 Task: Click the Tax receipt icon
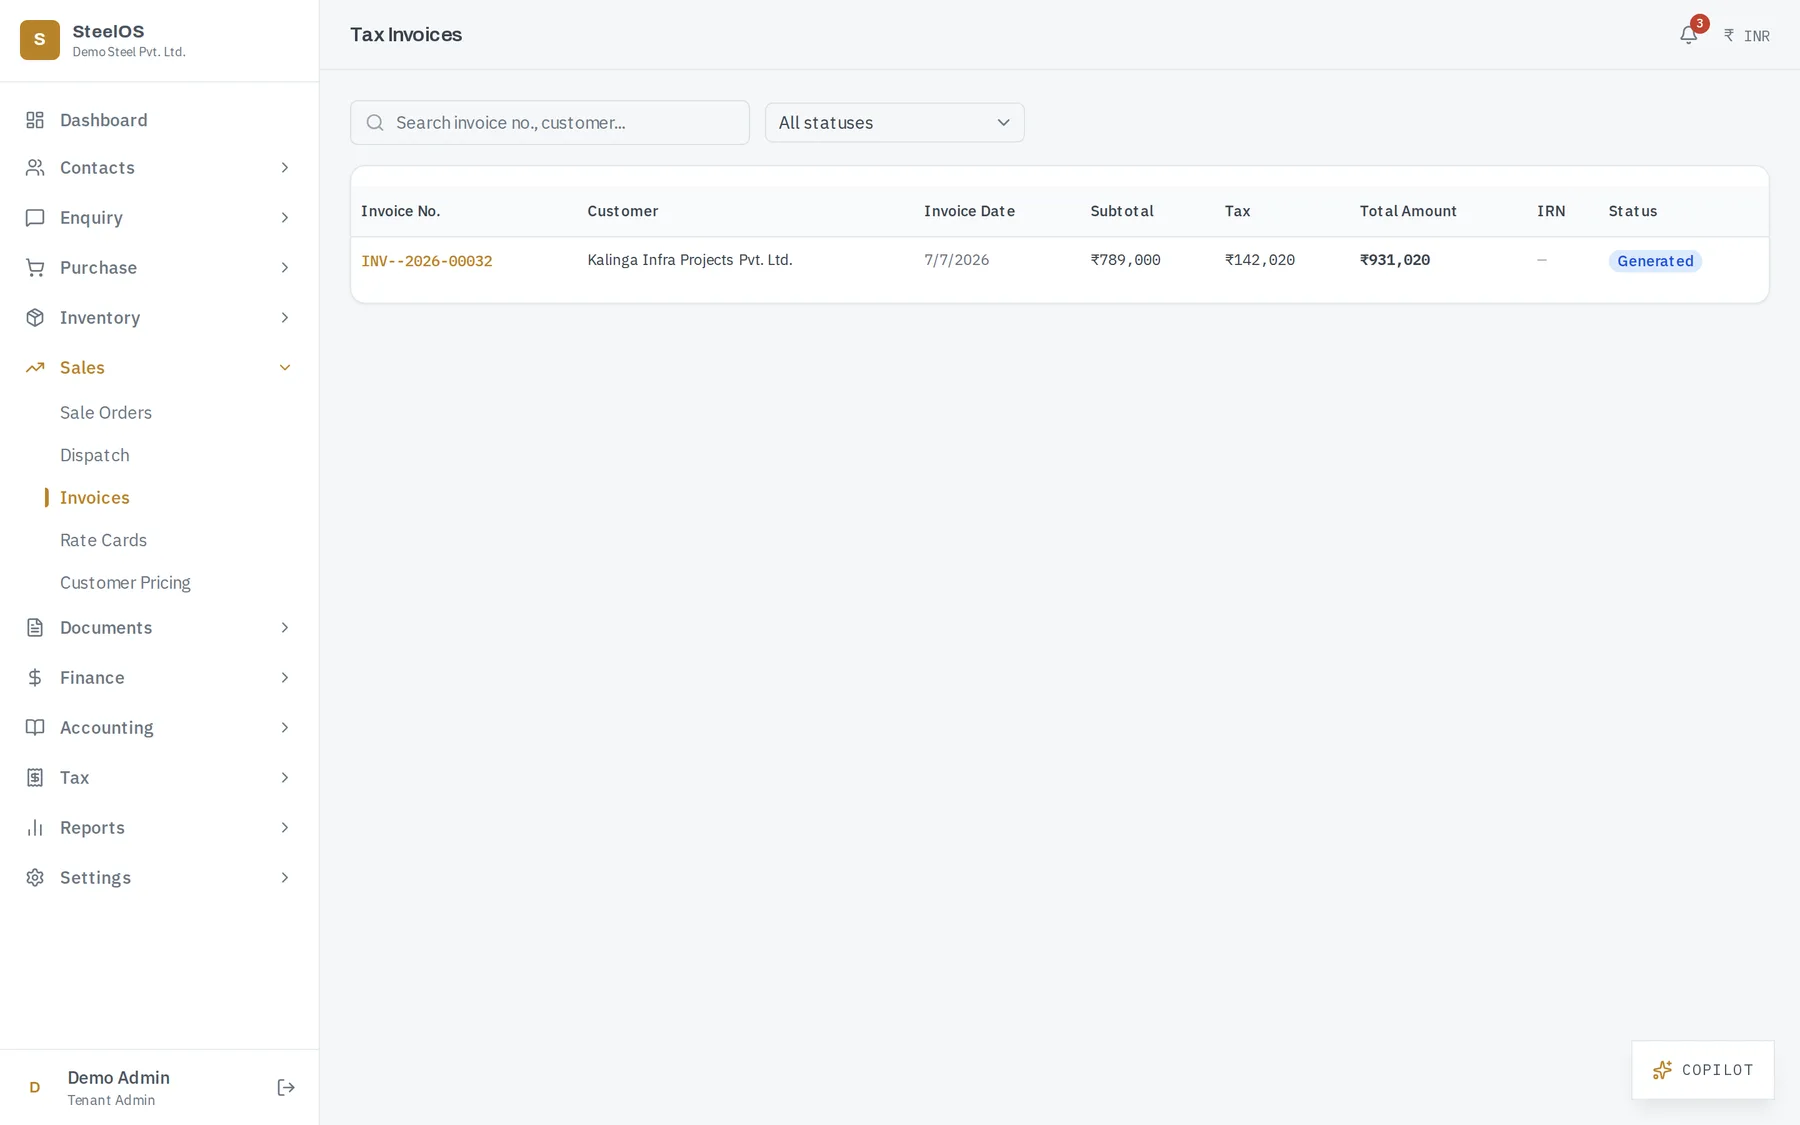click(35, 777)
